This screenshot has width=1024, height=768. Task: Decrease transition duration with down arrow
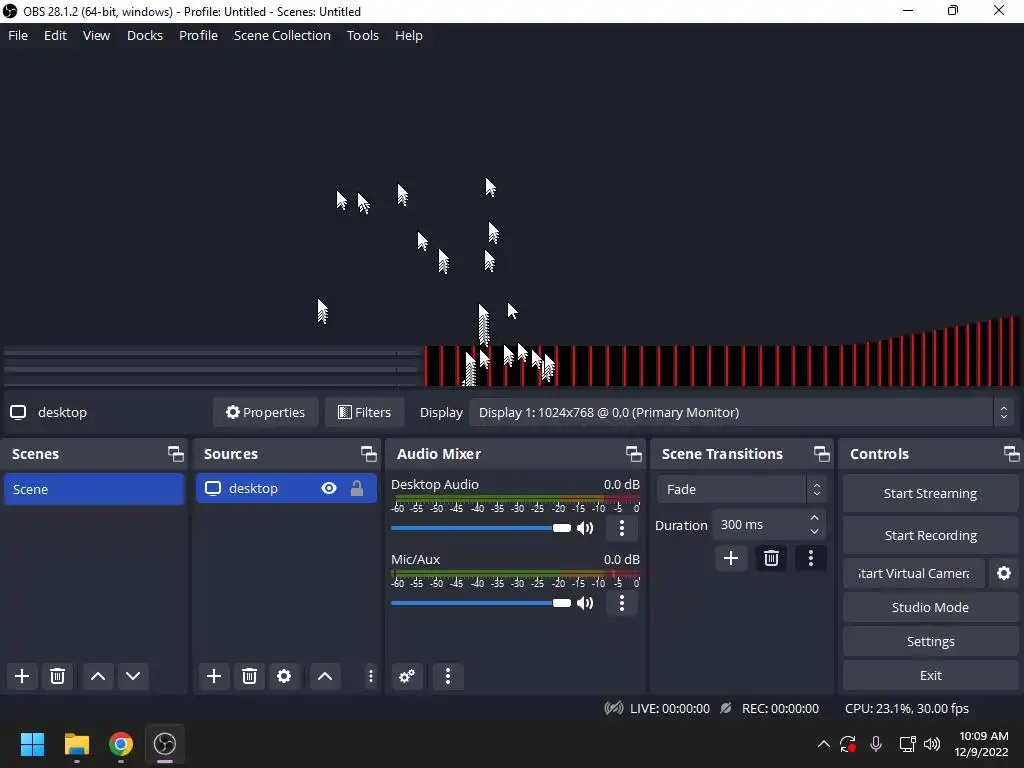click(x=814, y=532)
